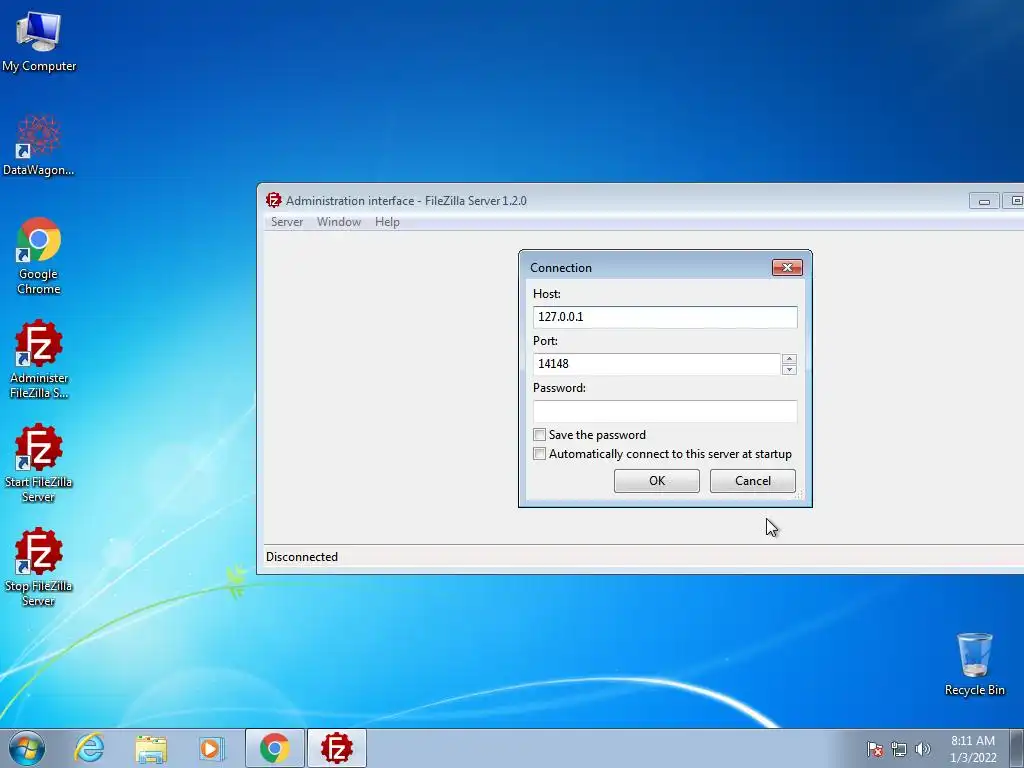Open the DataWagon desktop shortcut
Image resolution: width=1024 pixels, height=768 pixels.
coord(39,145)
